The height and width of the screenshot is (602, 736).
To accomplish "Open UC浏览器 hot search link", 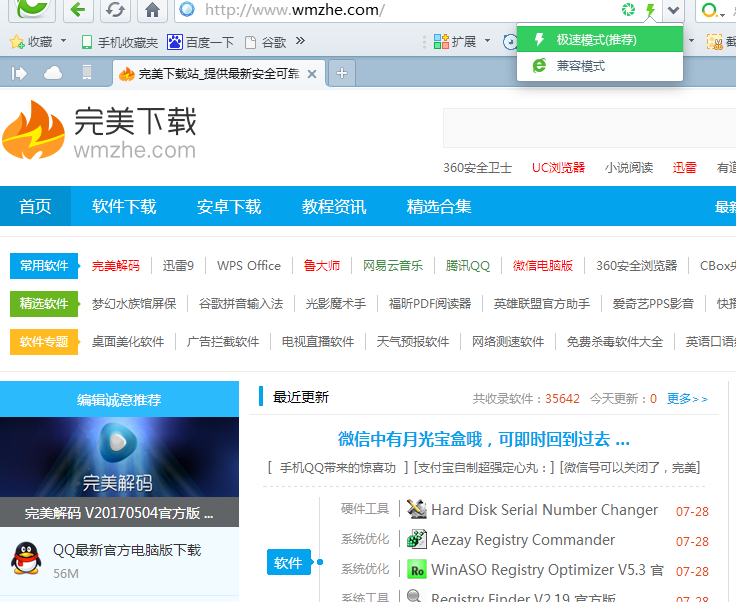I will click(559, 168).
